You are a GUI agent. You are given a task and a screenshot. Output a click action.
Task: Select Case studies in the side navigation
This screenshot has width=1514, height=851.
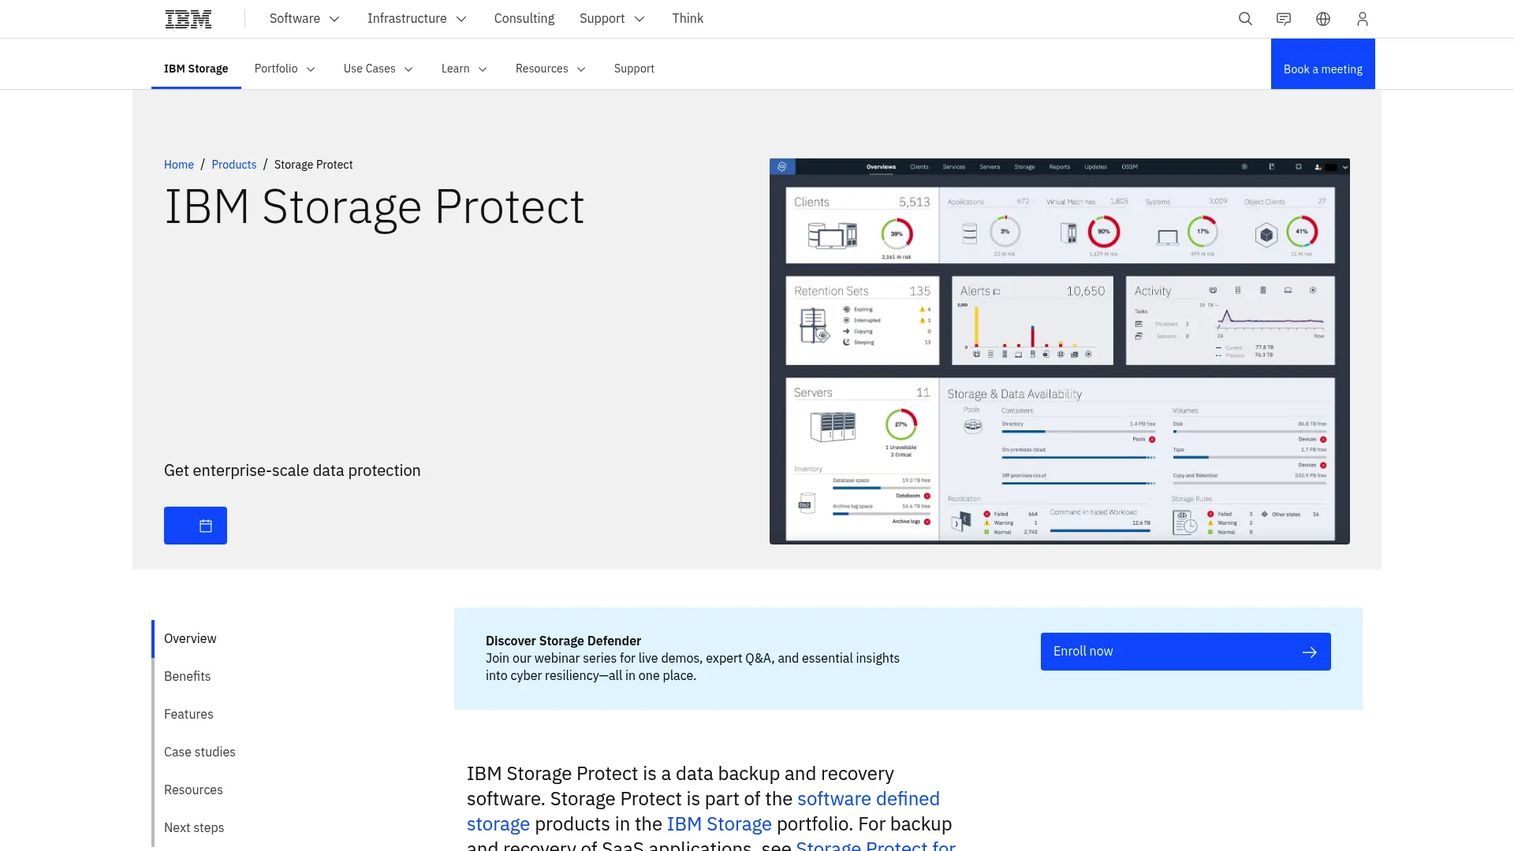[x=200, y=752]
